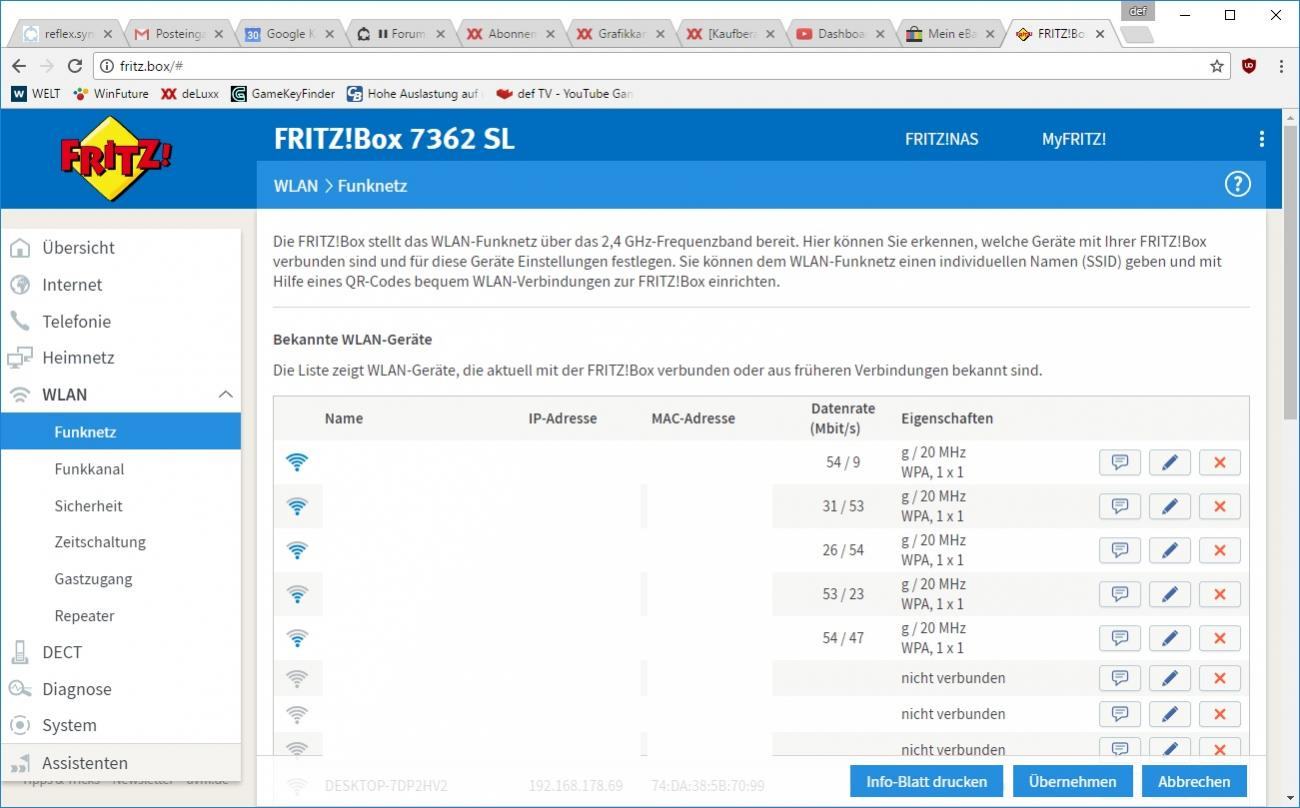Click comment icon for second 'nicht verbunden' device
The height and width of the screenshot is (808, 1300).
tap(1120, 714)
